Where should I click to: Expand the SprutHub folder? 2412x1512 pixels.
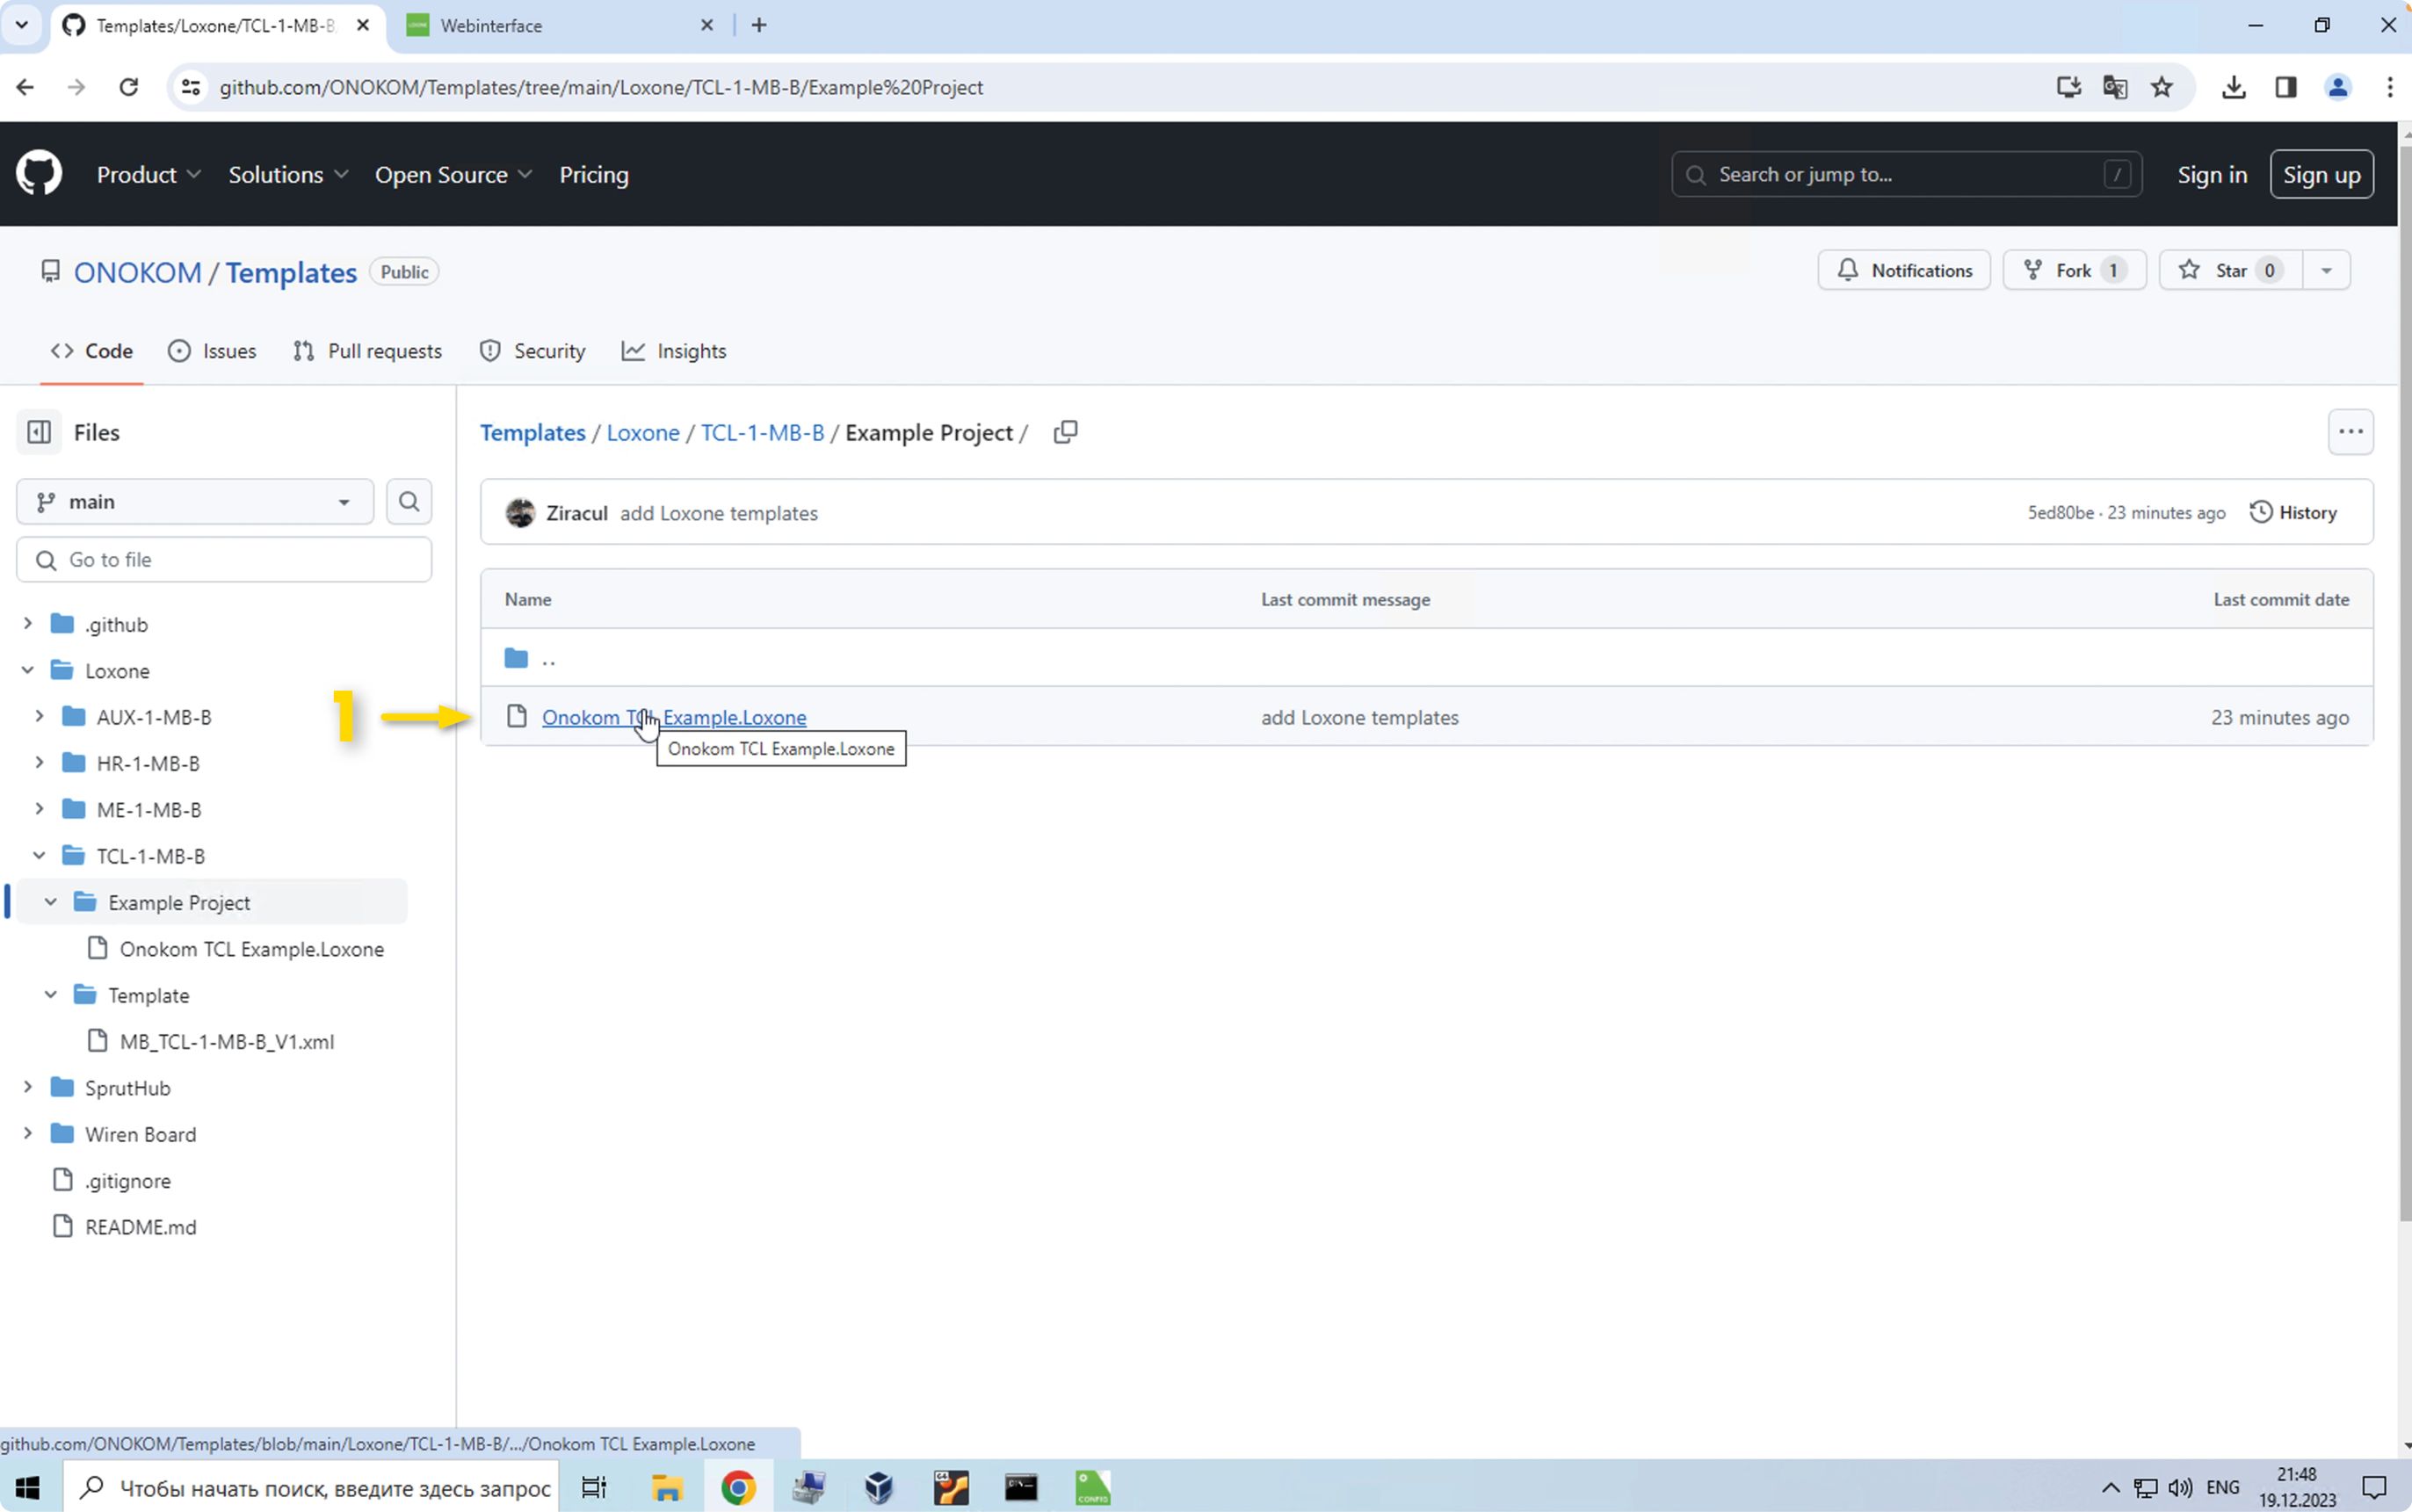click(x=28, y=1087)
